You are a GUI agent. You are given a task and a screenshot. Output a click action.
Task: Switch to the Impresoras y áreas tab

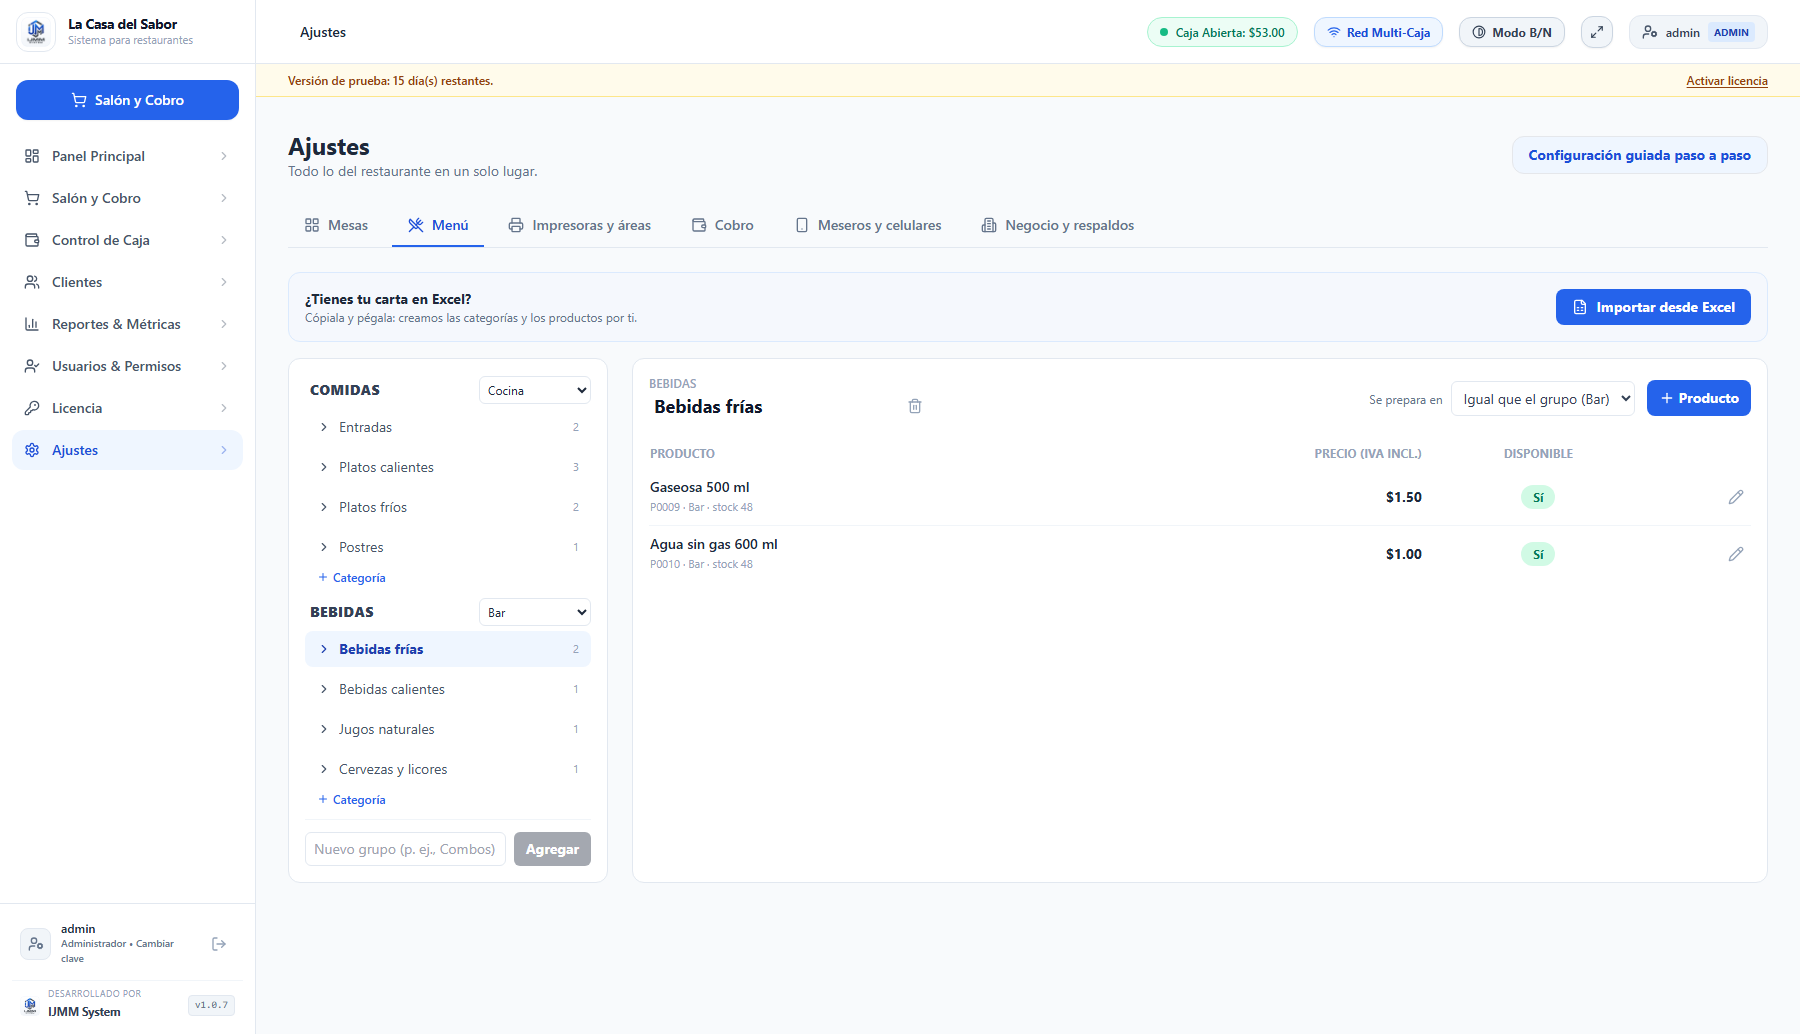[579, 225]
